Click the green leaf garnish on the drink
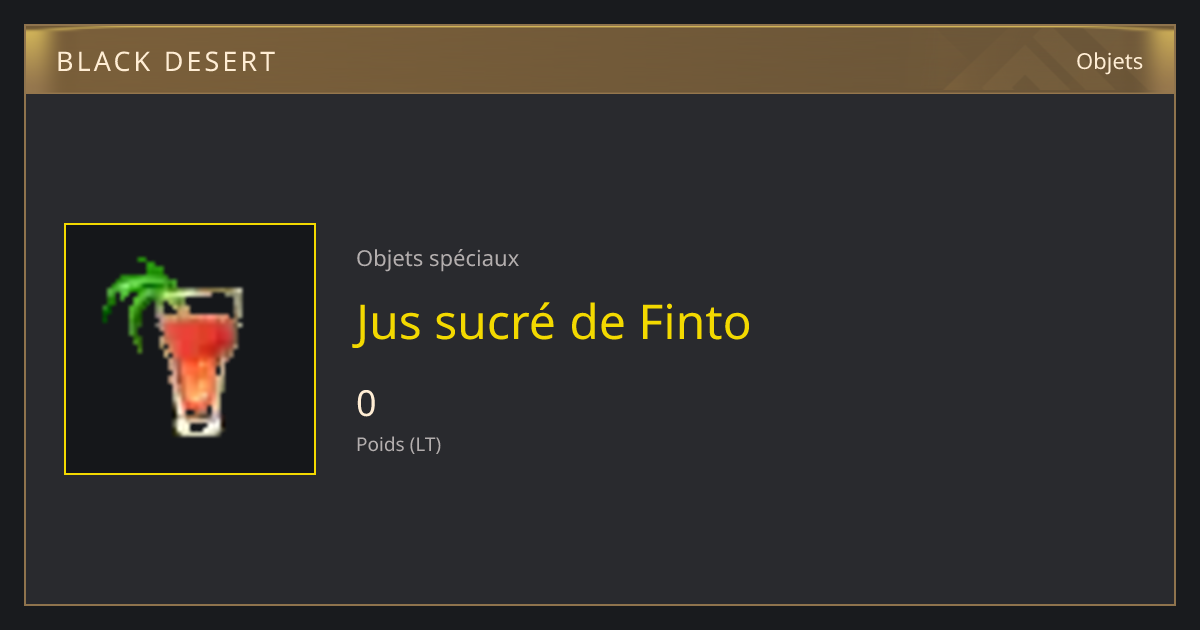1200x630 pixels. tap(138, 298)
